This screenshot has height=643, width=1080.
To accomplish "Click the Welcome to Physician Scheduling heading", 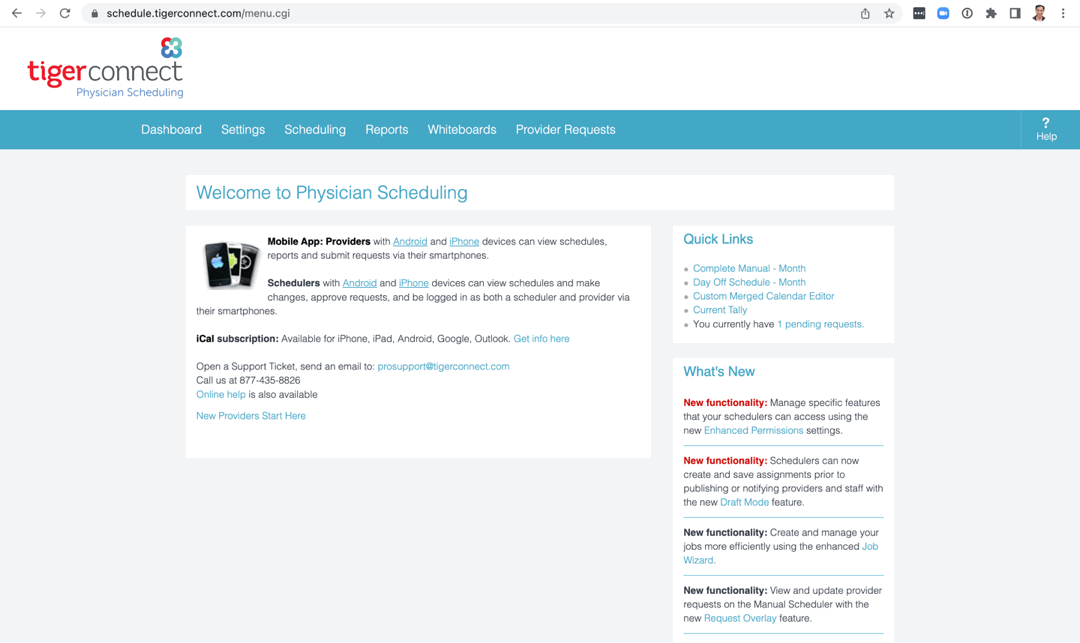I will tap(332, 193).
